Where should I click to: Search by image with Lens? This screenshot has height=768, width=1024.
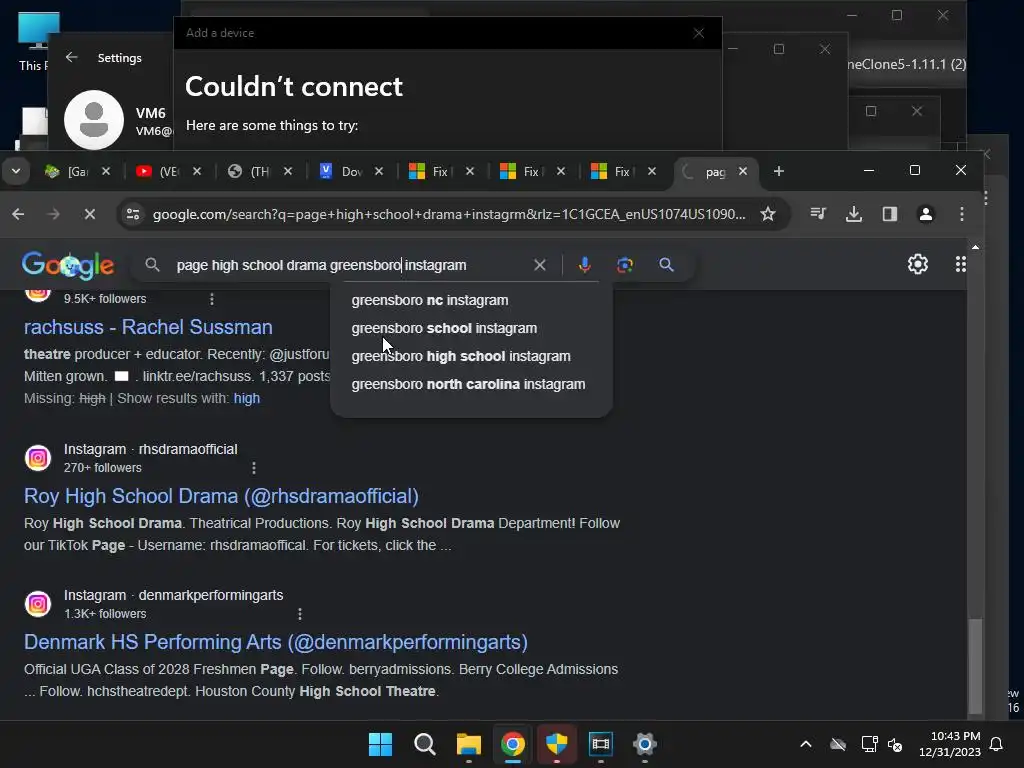click(625, 265)
